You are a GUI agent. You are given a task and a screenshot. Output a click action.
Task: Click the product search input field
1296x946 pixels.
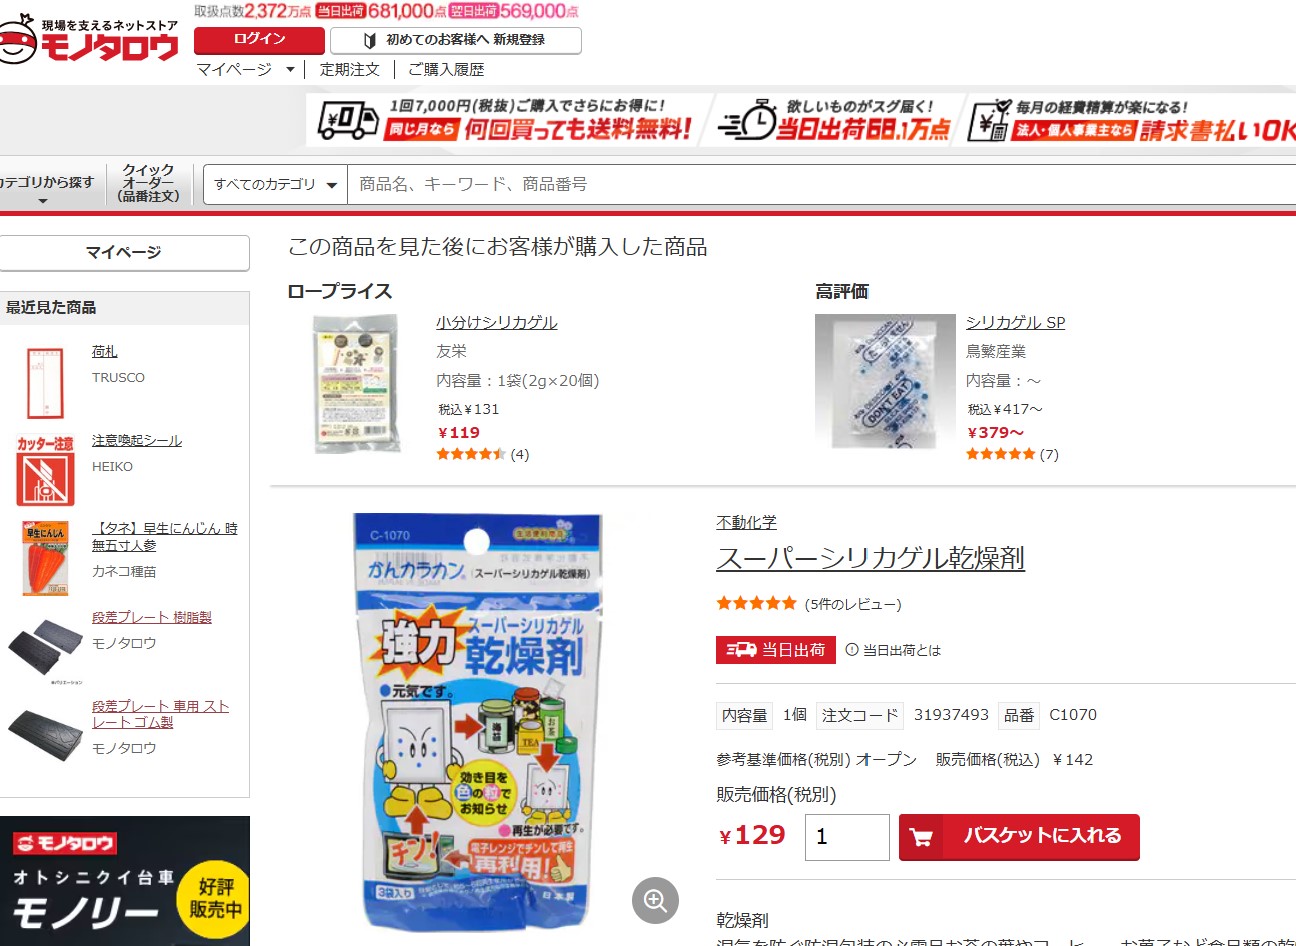[820, 184]
